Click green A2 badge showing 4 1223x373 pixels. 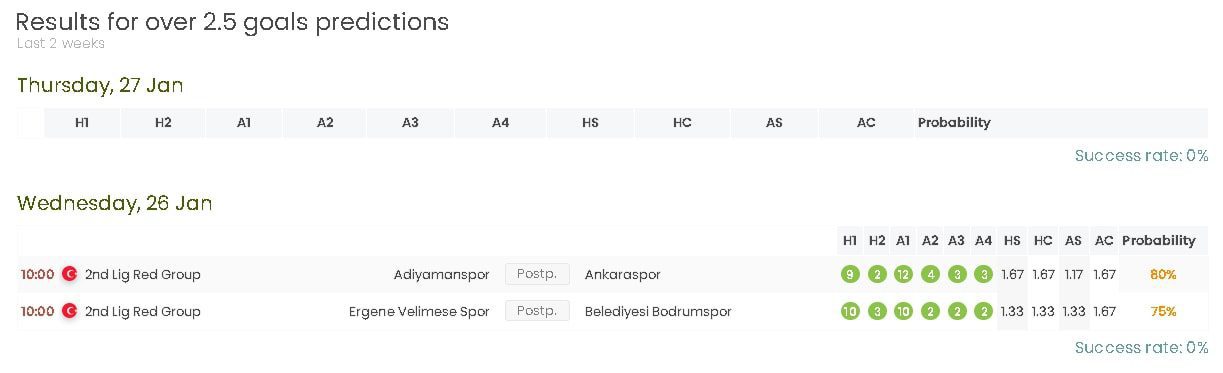pos(930,274)
